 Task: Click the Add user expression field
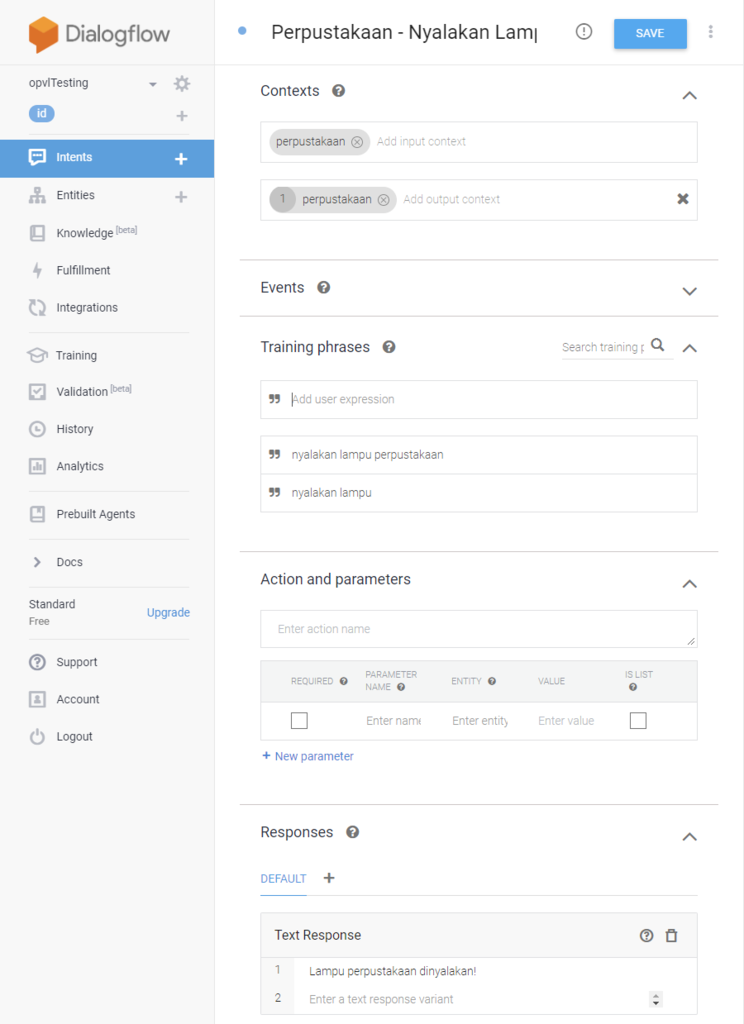tap(479, 400)
